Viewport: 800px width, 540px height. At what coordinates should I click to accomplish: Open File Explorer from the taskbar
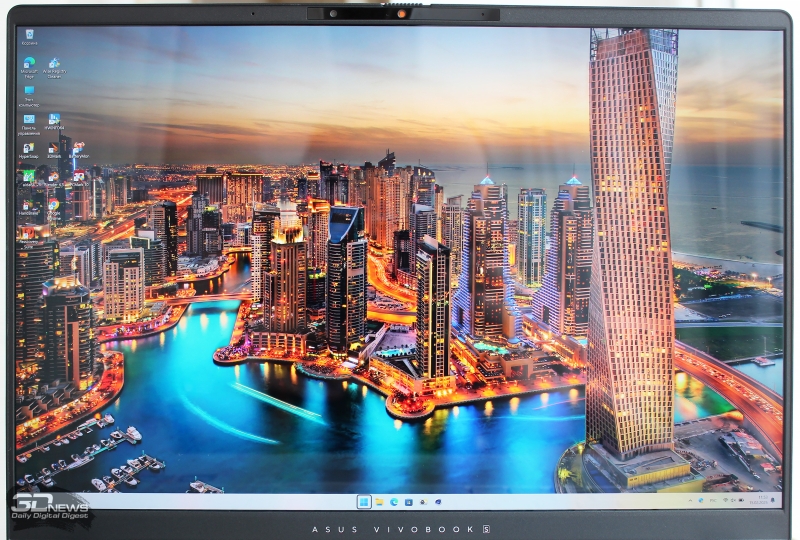point(379,500)
